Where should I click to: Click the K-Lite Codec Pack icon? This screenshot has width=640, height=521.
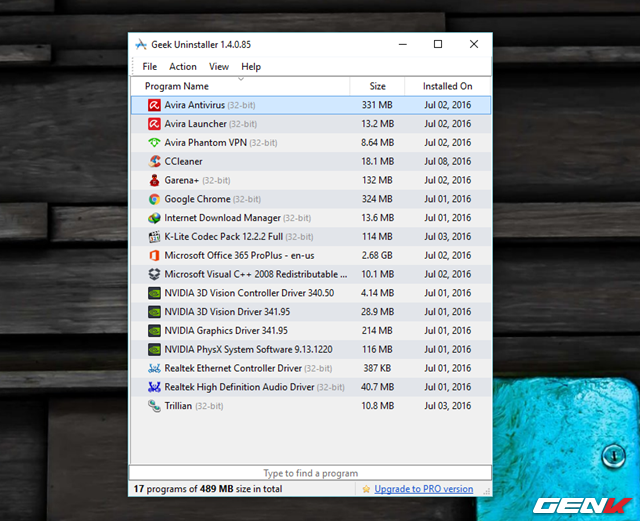tap(154, 237)
